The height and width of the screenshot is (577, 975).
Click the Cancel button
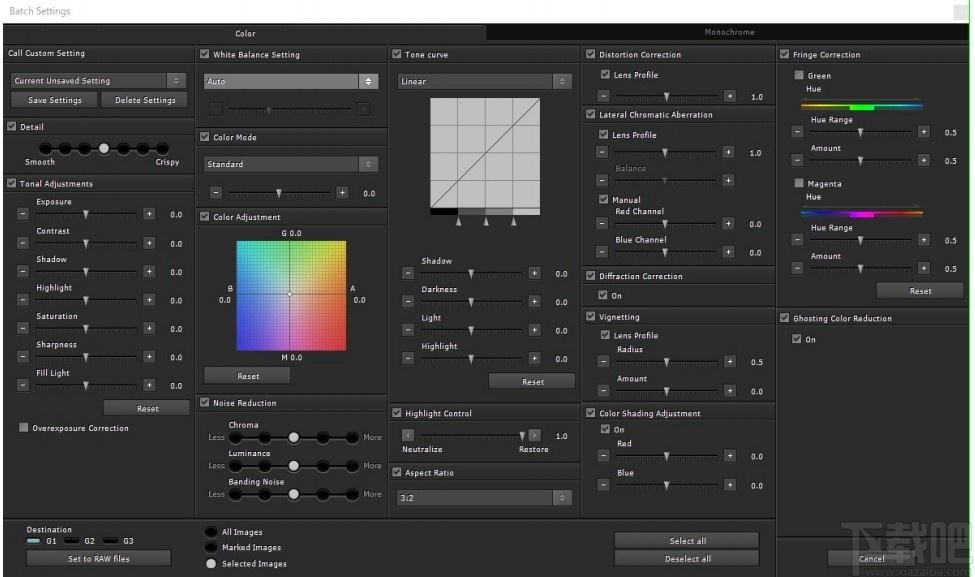point(871,558)
